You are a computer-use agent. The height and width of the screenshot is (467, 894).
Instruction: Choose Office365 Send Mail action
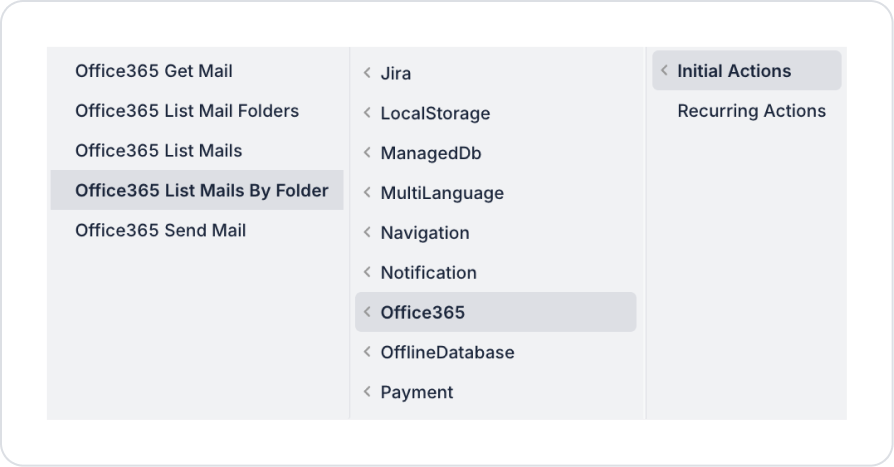point(197,230)
